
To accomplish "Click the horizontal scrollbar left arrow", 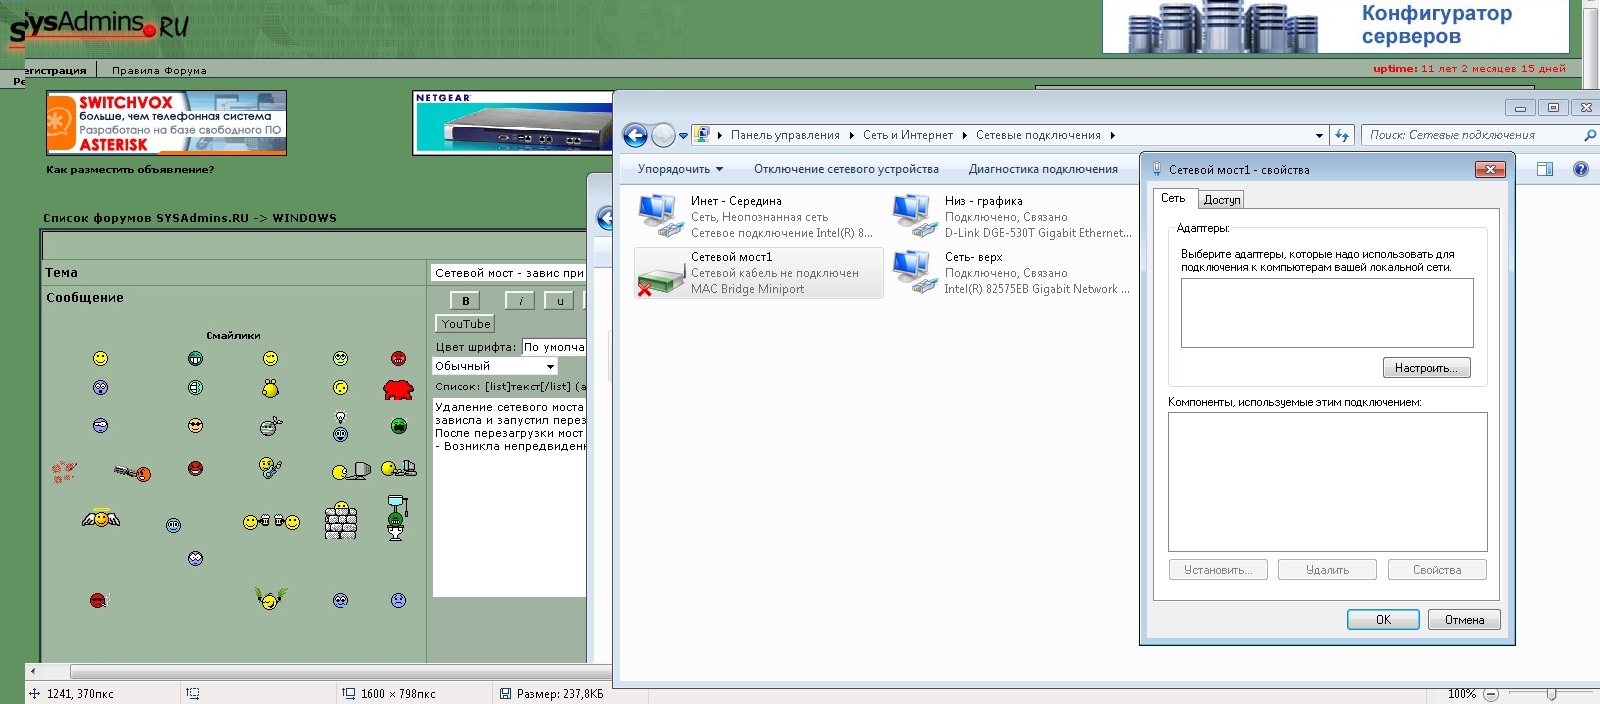I will coord(34,672).
